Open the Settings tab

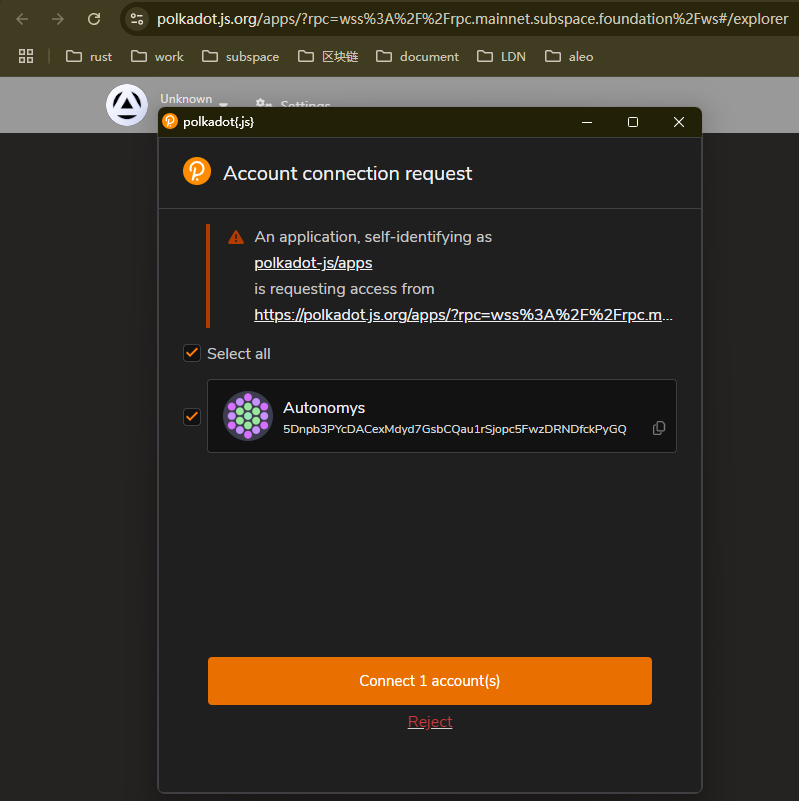(x=293, y=105)
